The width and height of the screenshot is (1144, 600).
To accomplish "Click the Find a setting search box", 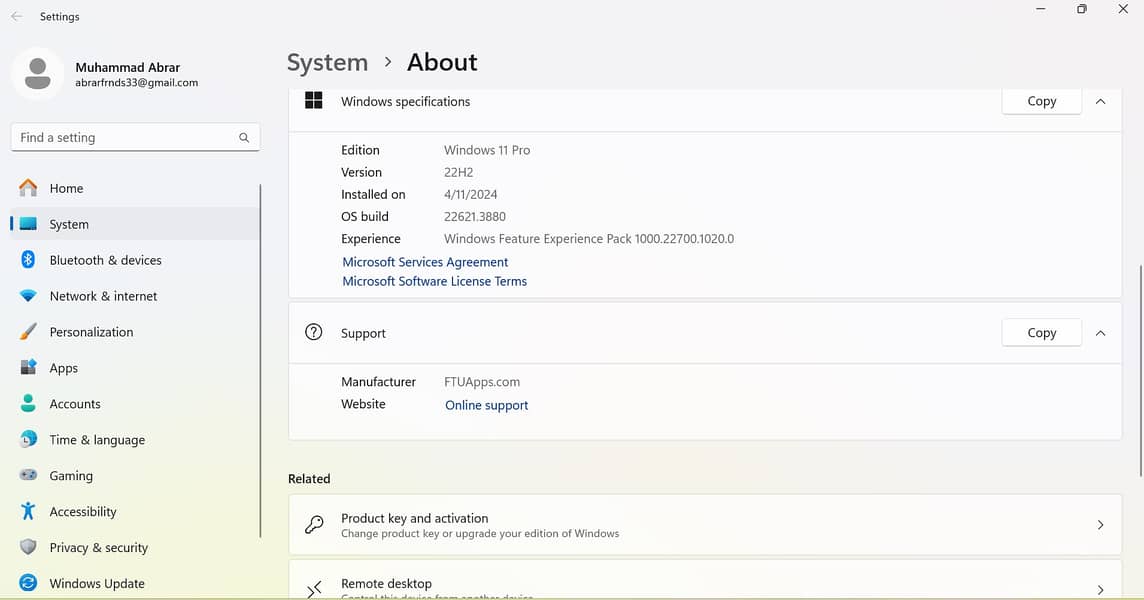I will pyautogui.click(x=125, y=138).
